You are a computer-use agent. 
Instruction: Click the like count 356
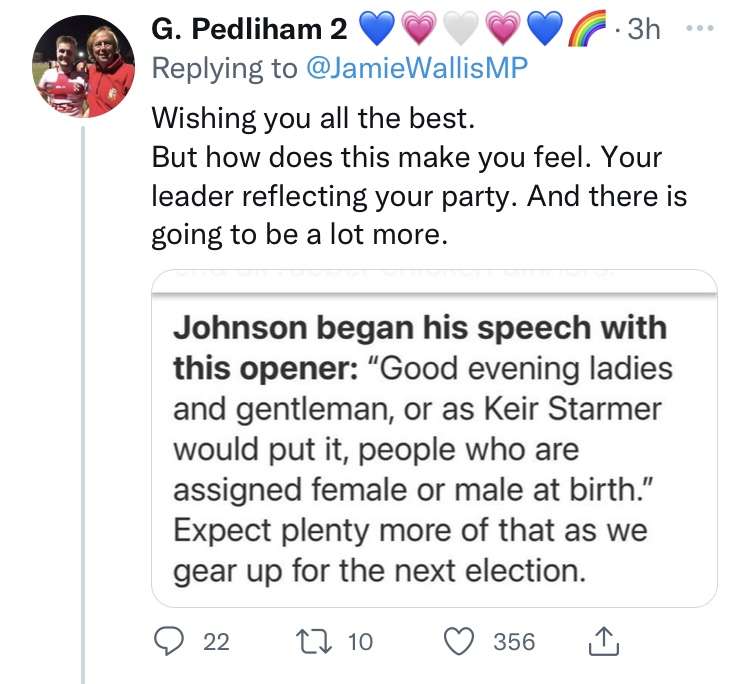pyautogui.click(x=514, y=642)
